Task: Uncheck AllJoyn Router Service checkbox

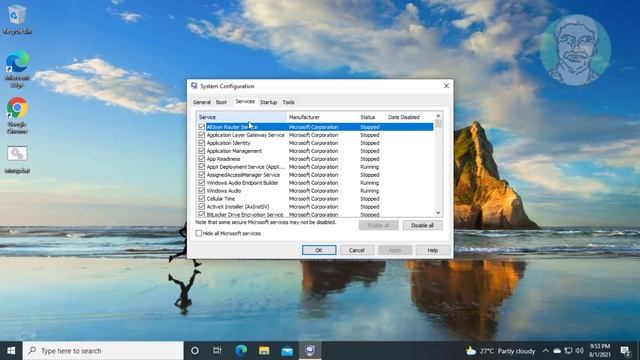Action: 201,127
